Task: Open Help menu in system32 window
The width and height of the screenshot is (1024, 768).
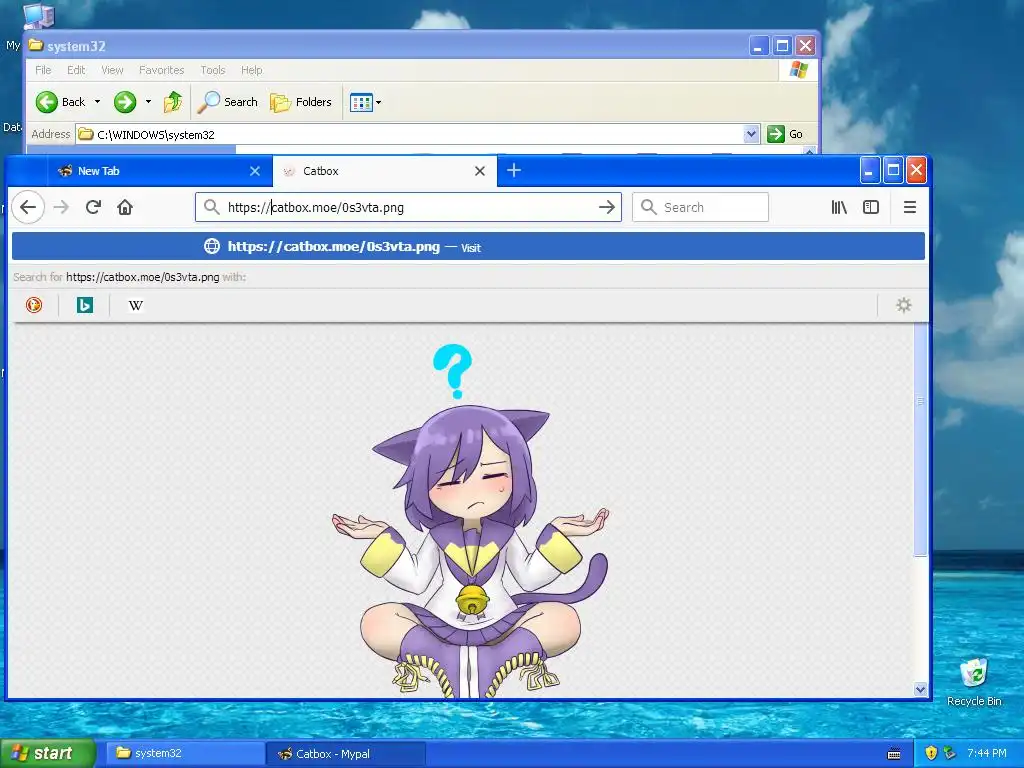Action: pyautogui.click(x=251, y=70)
